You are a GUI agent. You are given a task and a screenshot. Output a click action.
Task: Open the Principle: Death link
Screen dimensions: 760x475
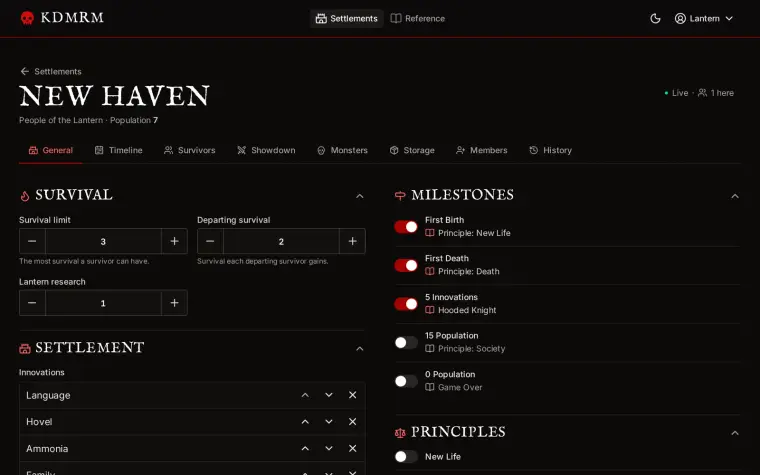click(x=469, y=271)
